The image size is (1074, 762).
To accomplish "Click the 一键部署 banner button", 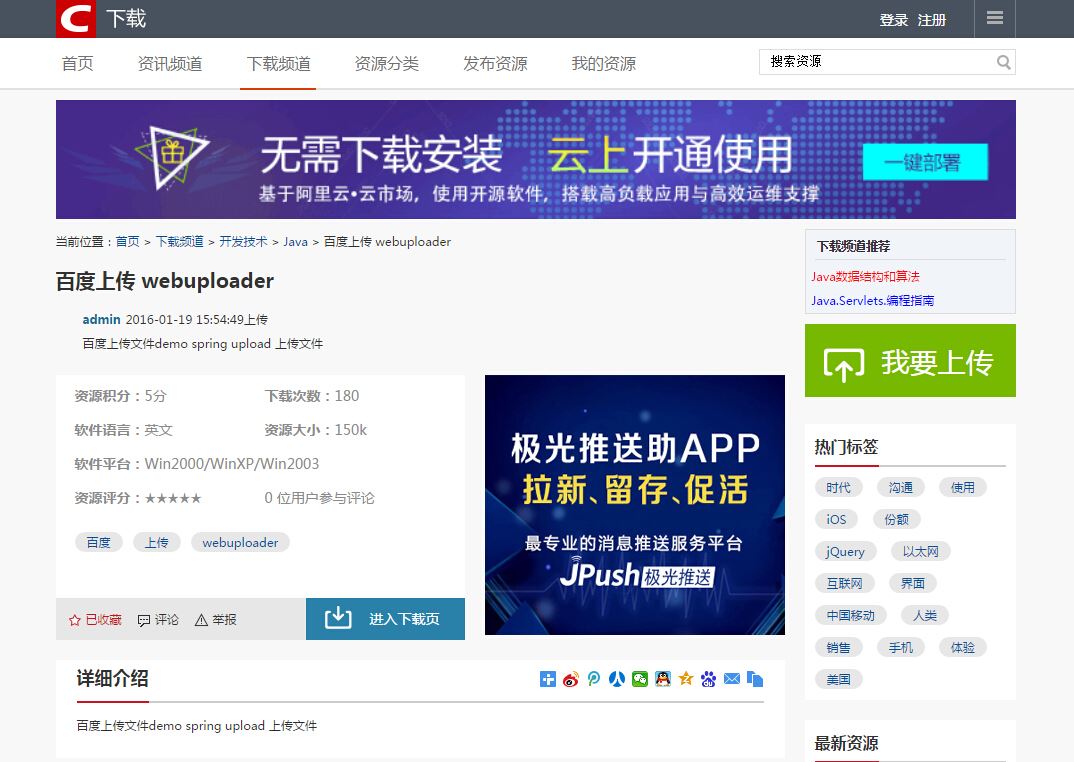I will (925, 162).
